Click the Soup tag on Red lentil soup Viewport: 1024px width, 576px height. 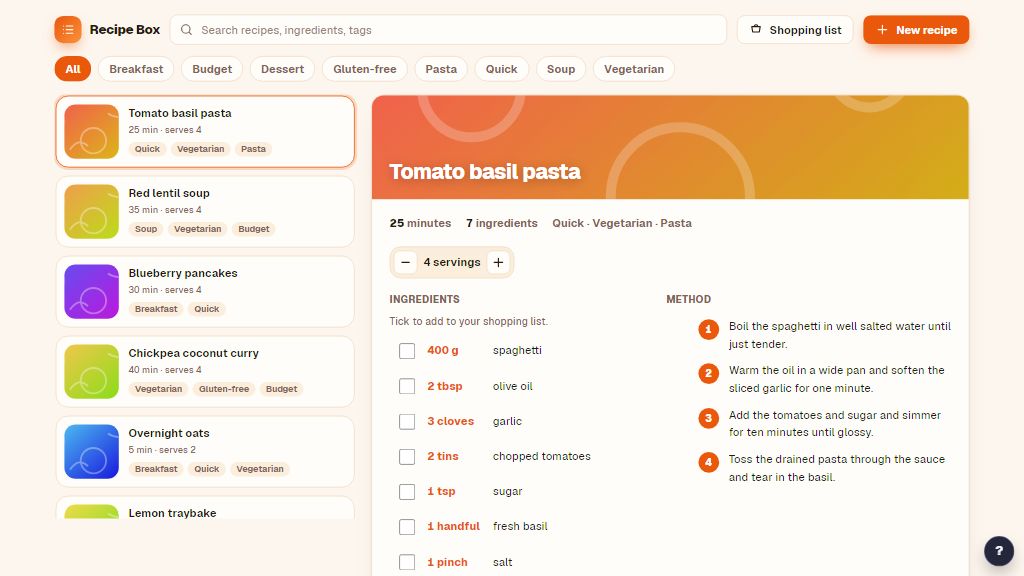[x=146, y=229]
